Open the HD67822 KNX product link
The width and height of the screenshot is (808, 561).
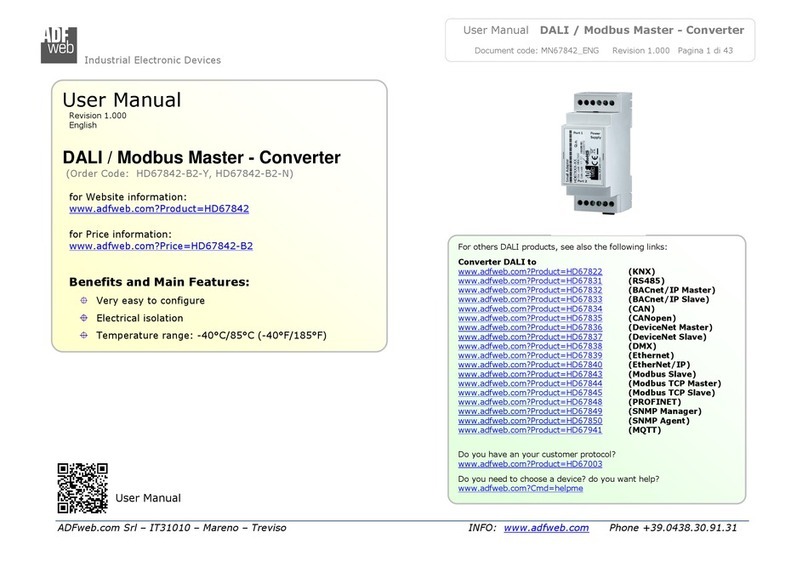pyautogui.click(x=530, y=271)
